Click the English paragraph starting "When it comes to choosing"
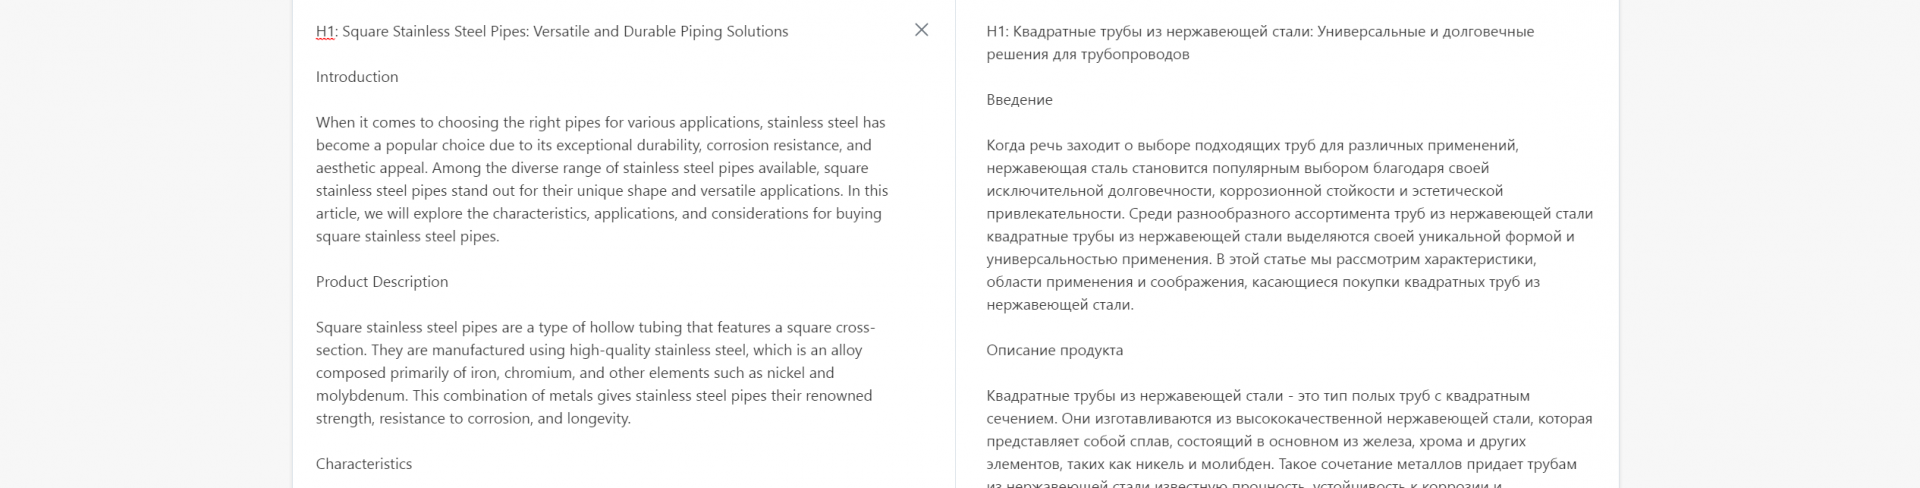The width and height of the screenshot is (1920, 488). tap(601, 179)
